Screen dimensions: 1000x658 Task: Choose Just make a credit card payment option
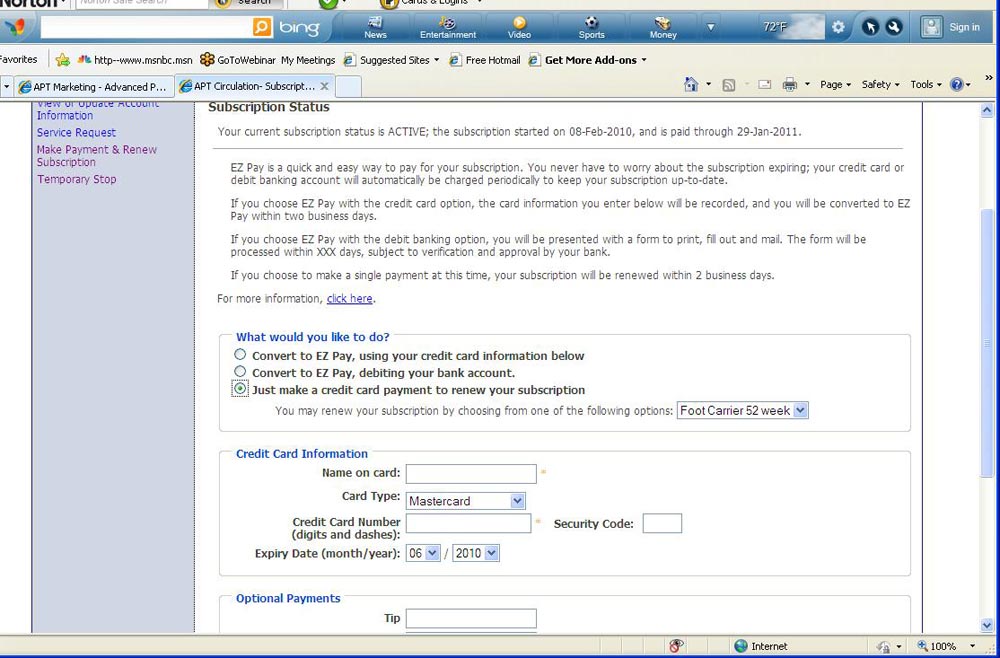pos(240,389)
